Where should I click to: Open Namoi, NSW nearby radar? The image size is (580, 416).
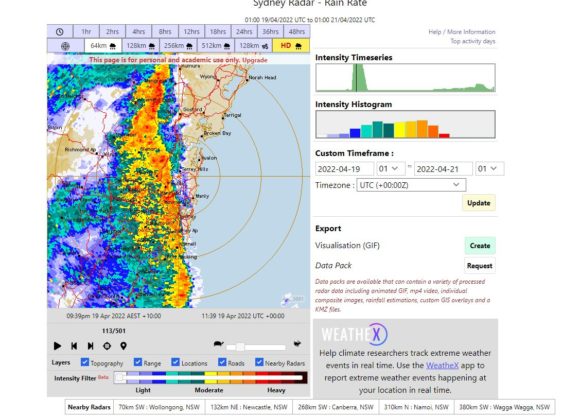(416, 407)
